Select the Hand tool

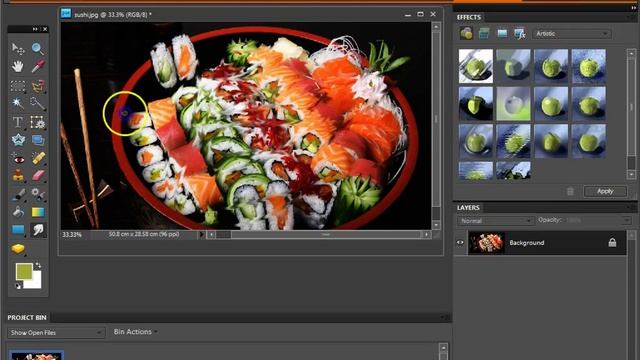click(18, 66)
